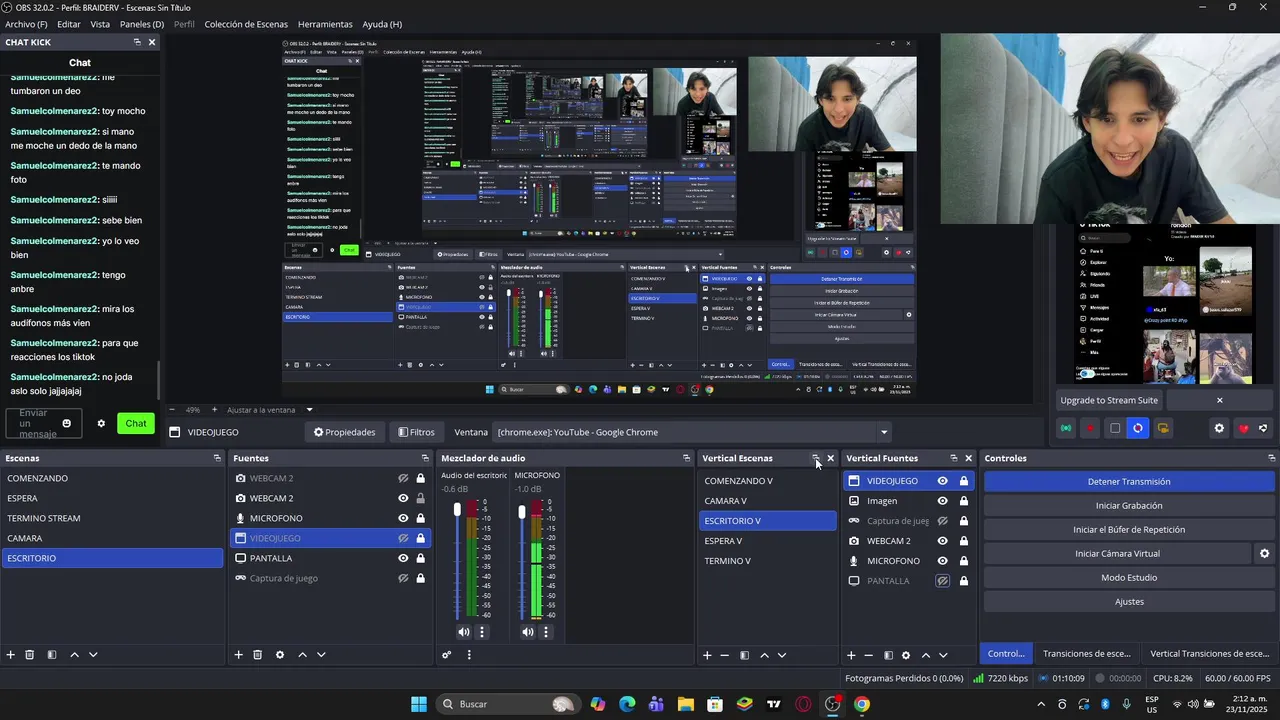
Task: Open Editar menu
Action: tap(69, 24)
